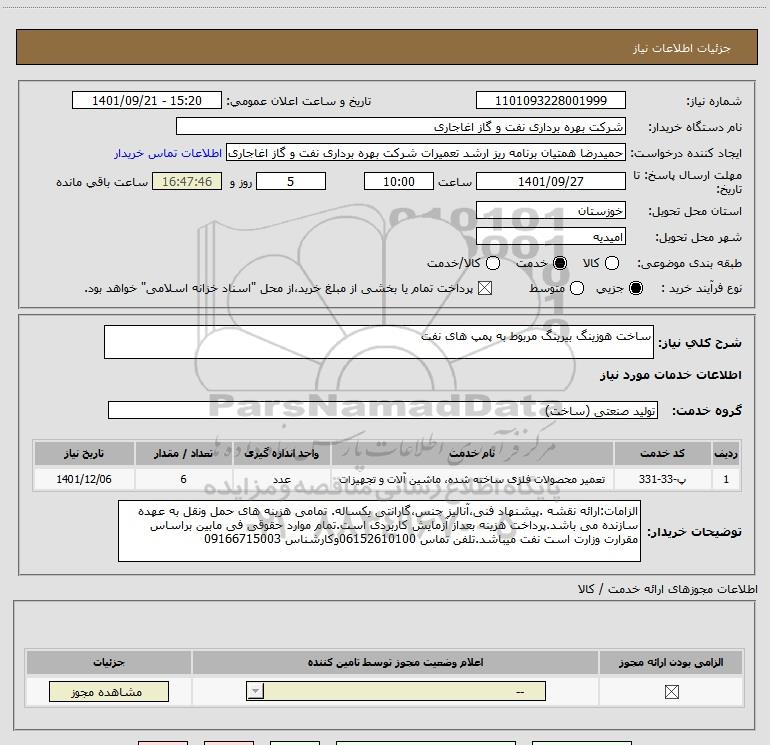
Task: Click the کد خدمت column header
Action: pos(662,453)
